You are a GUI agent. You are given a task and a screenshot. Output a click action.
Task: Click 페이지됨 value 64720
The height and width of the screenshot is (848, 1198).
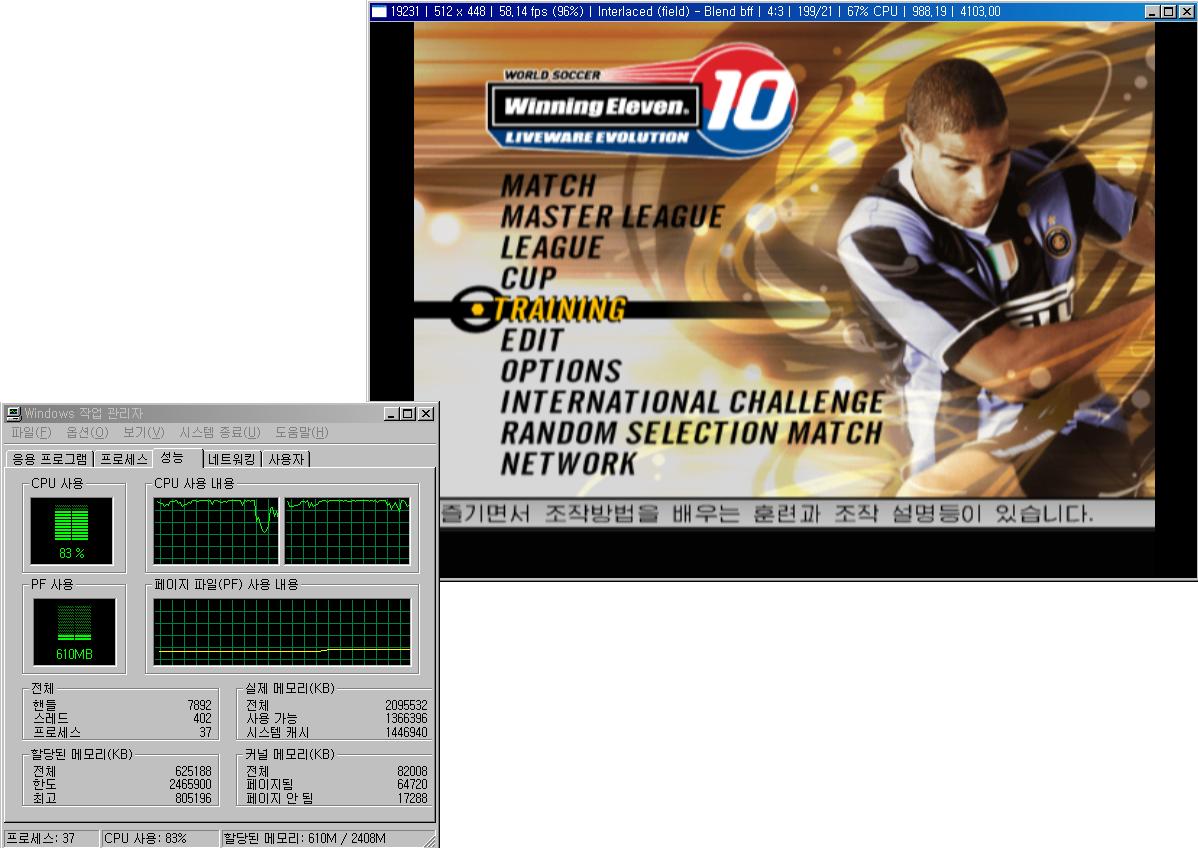(413, 785)
